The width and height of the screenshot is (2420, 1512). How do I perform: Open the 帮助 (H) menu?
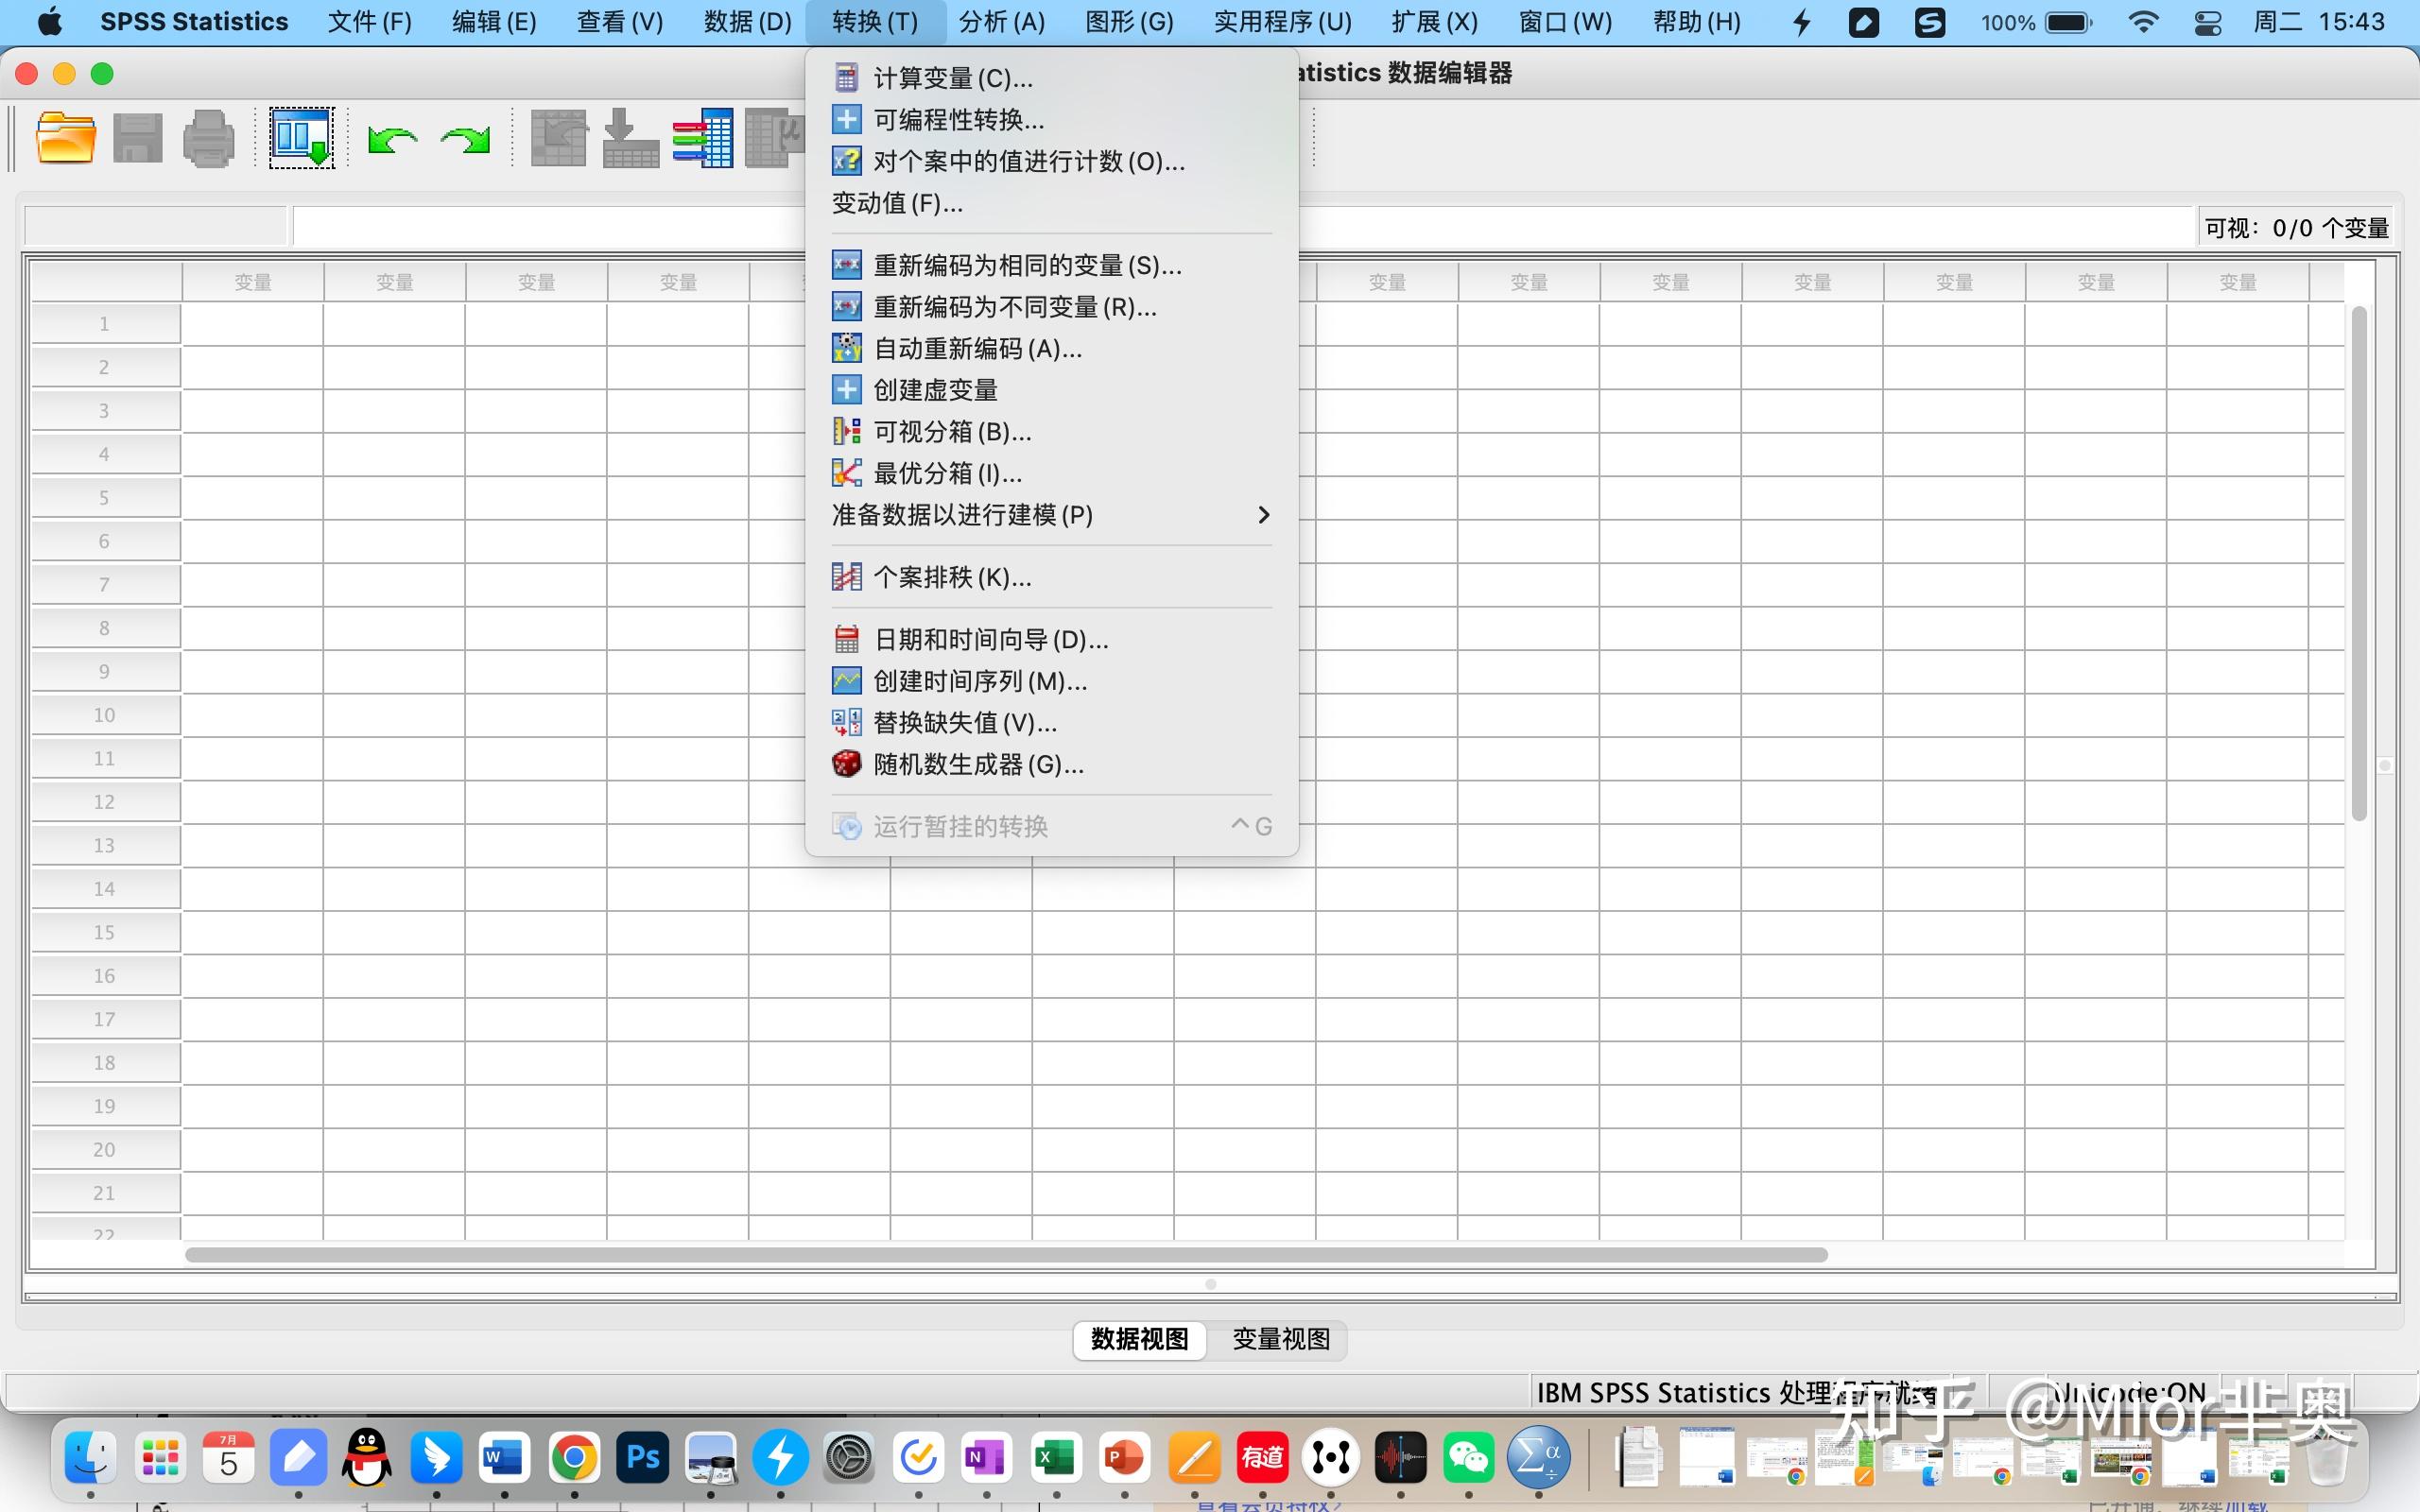click(x=1696, y=22)
